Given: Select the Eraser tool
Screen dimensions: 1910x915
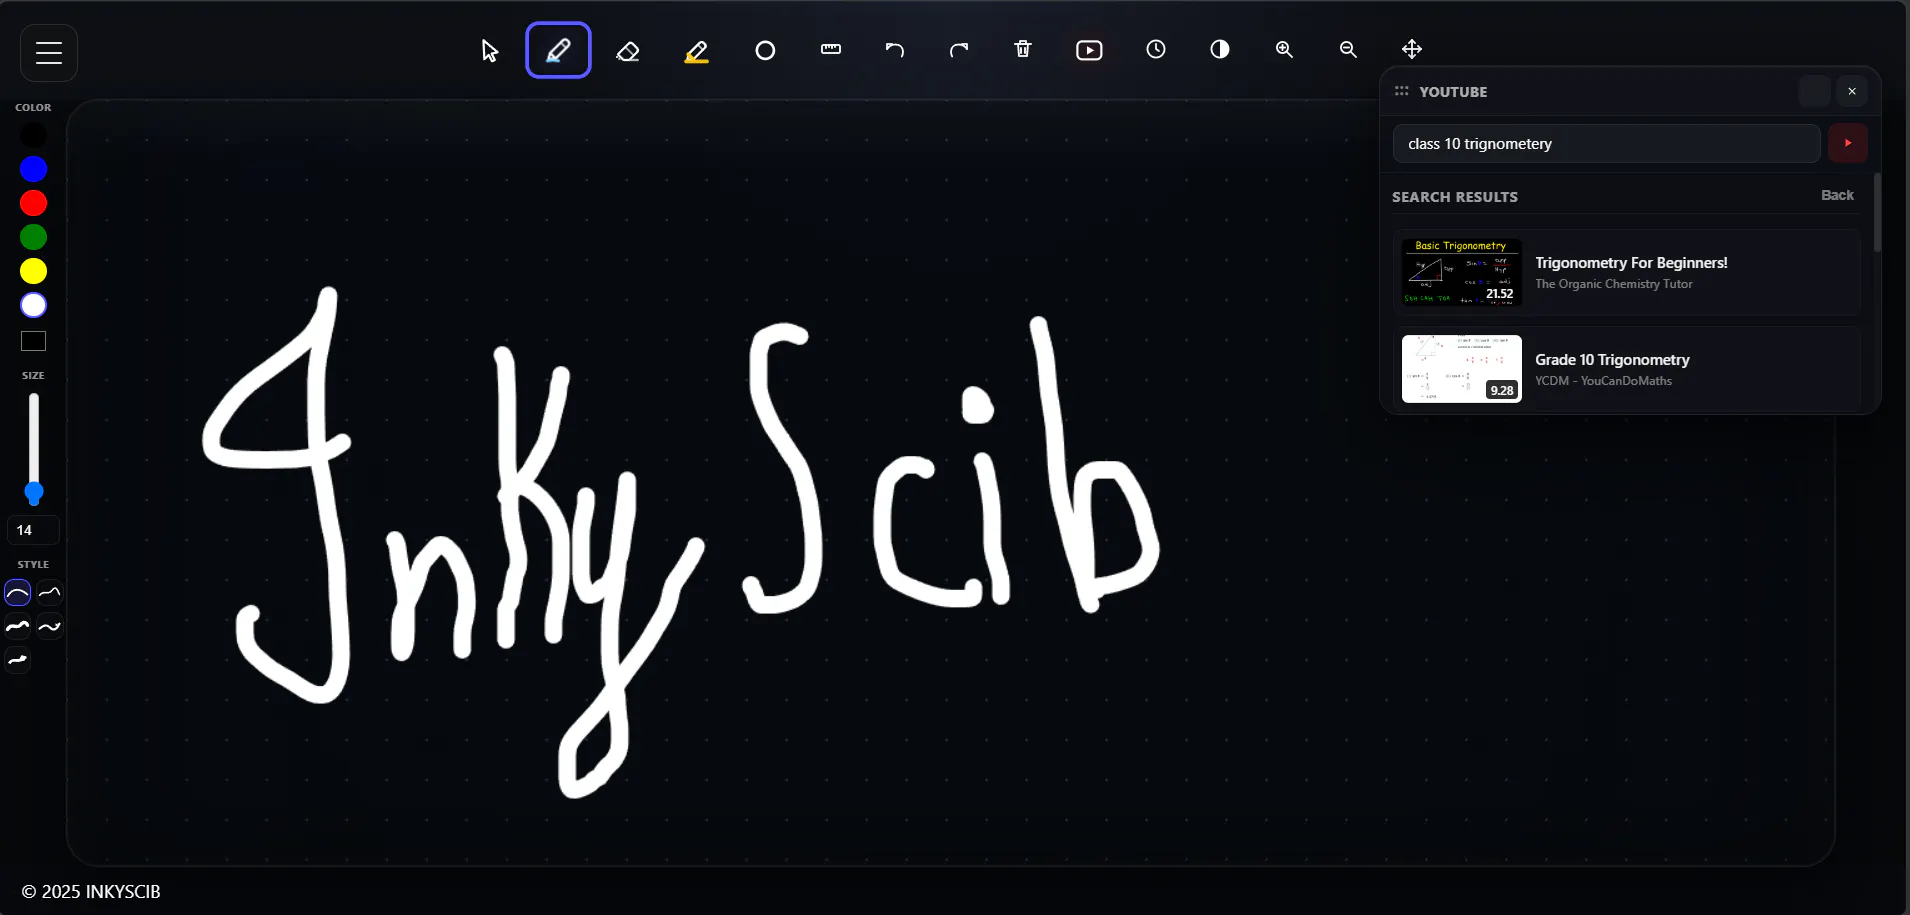Looking at the screenshot, I should coord(628,50).
